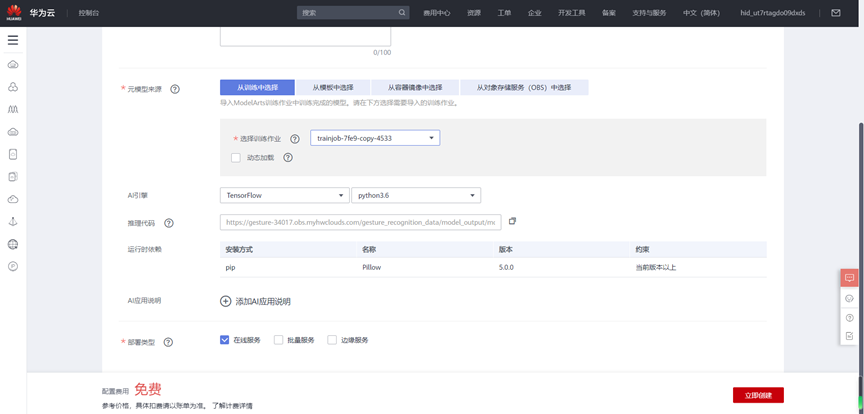Click the first cloud icon in sidebar

(x=13, y=65)
